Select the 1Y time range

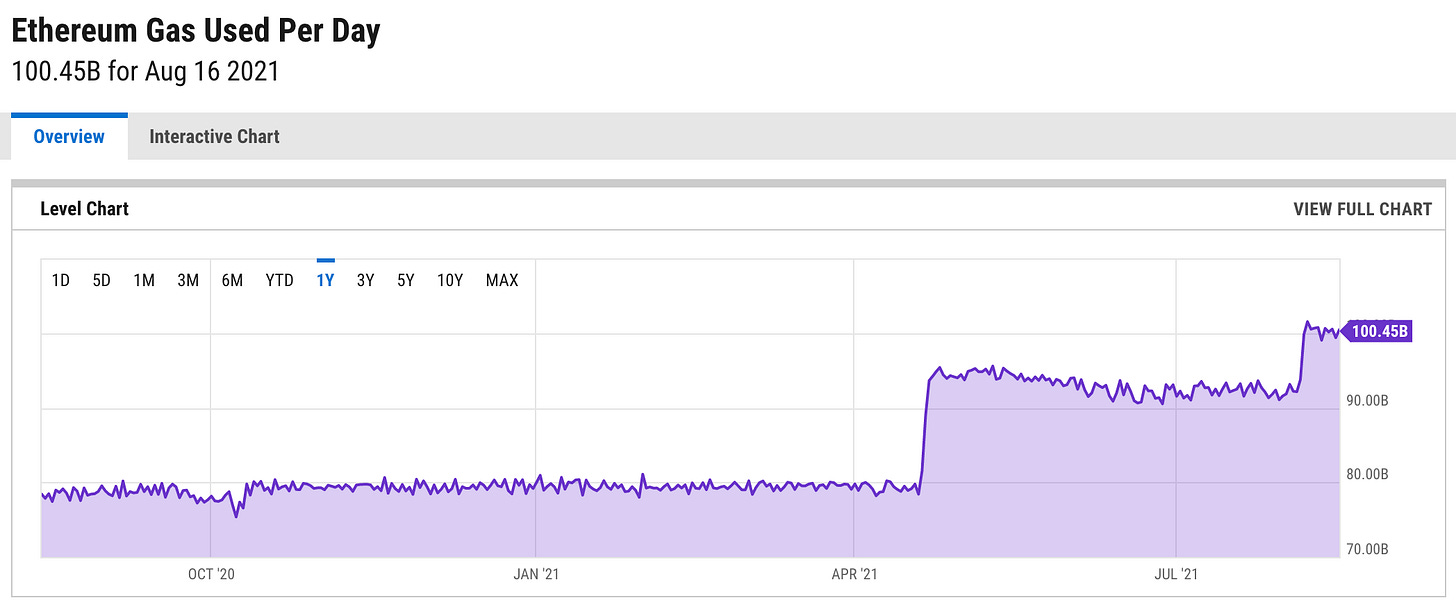pyautogui.click(x=325, y=280)
